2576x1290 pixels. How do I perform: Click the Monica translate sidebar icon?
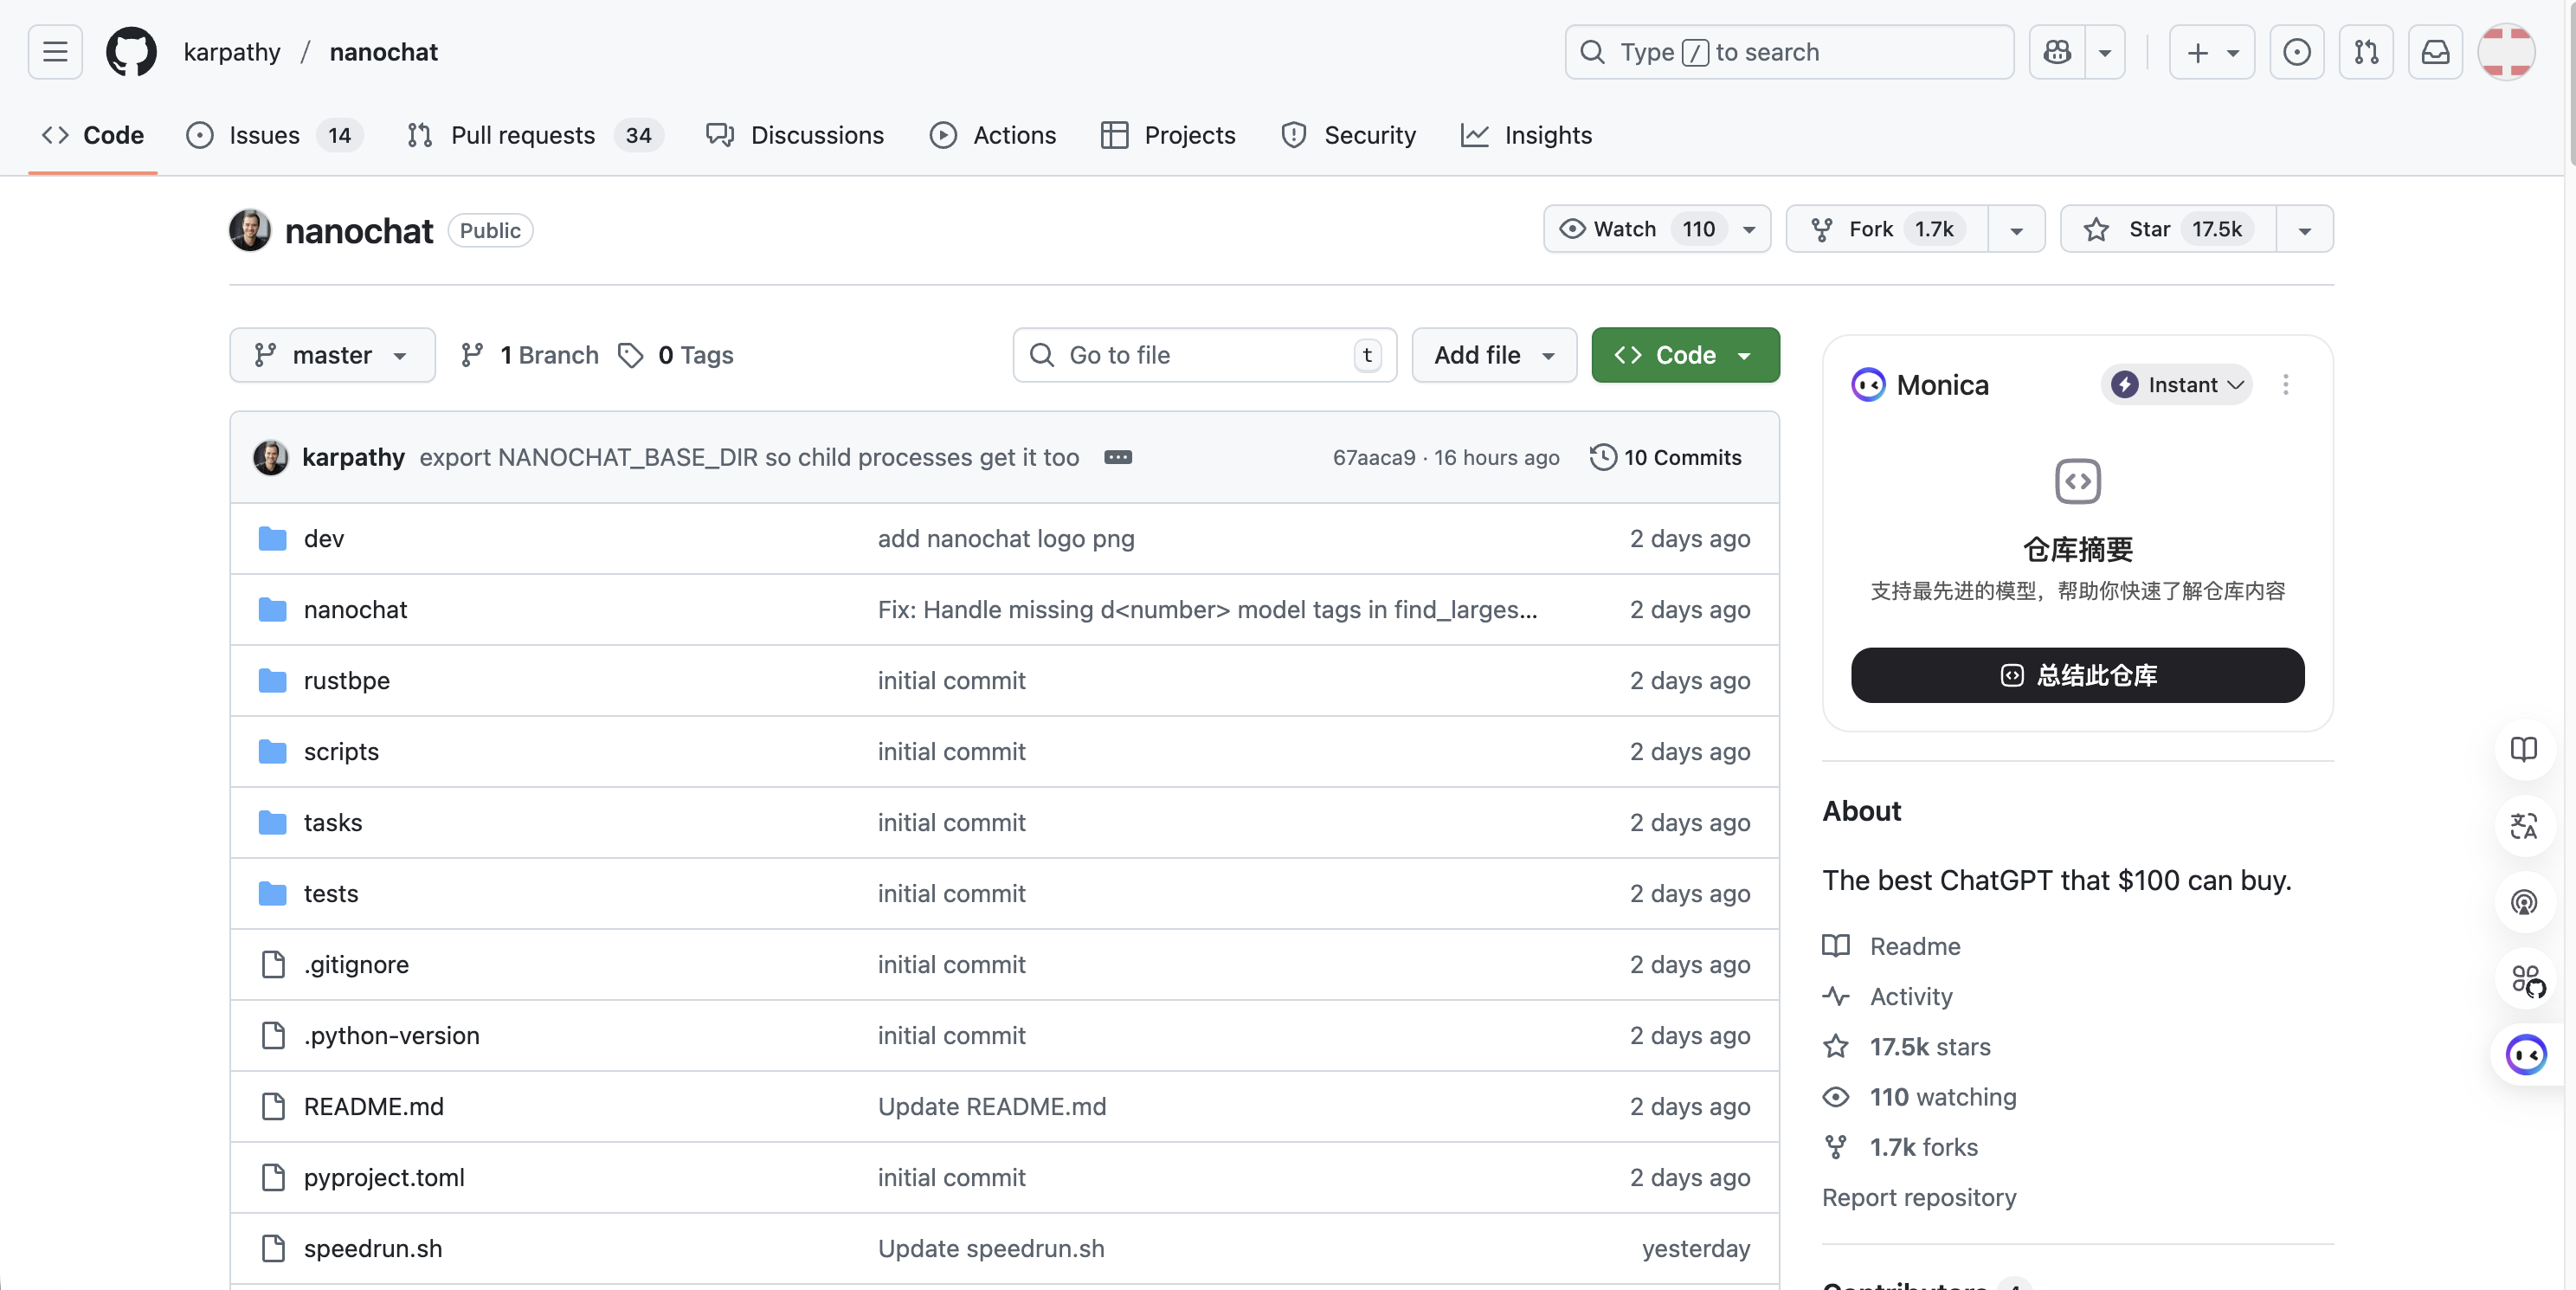(2523, 826)
